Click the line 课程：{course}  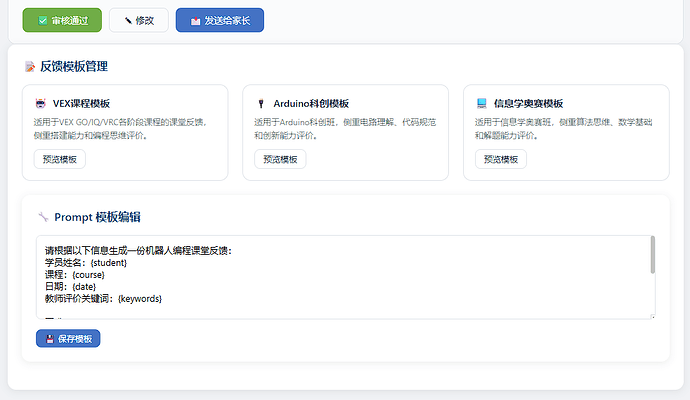pos(75,275)
